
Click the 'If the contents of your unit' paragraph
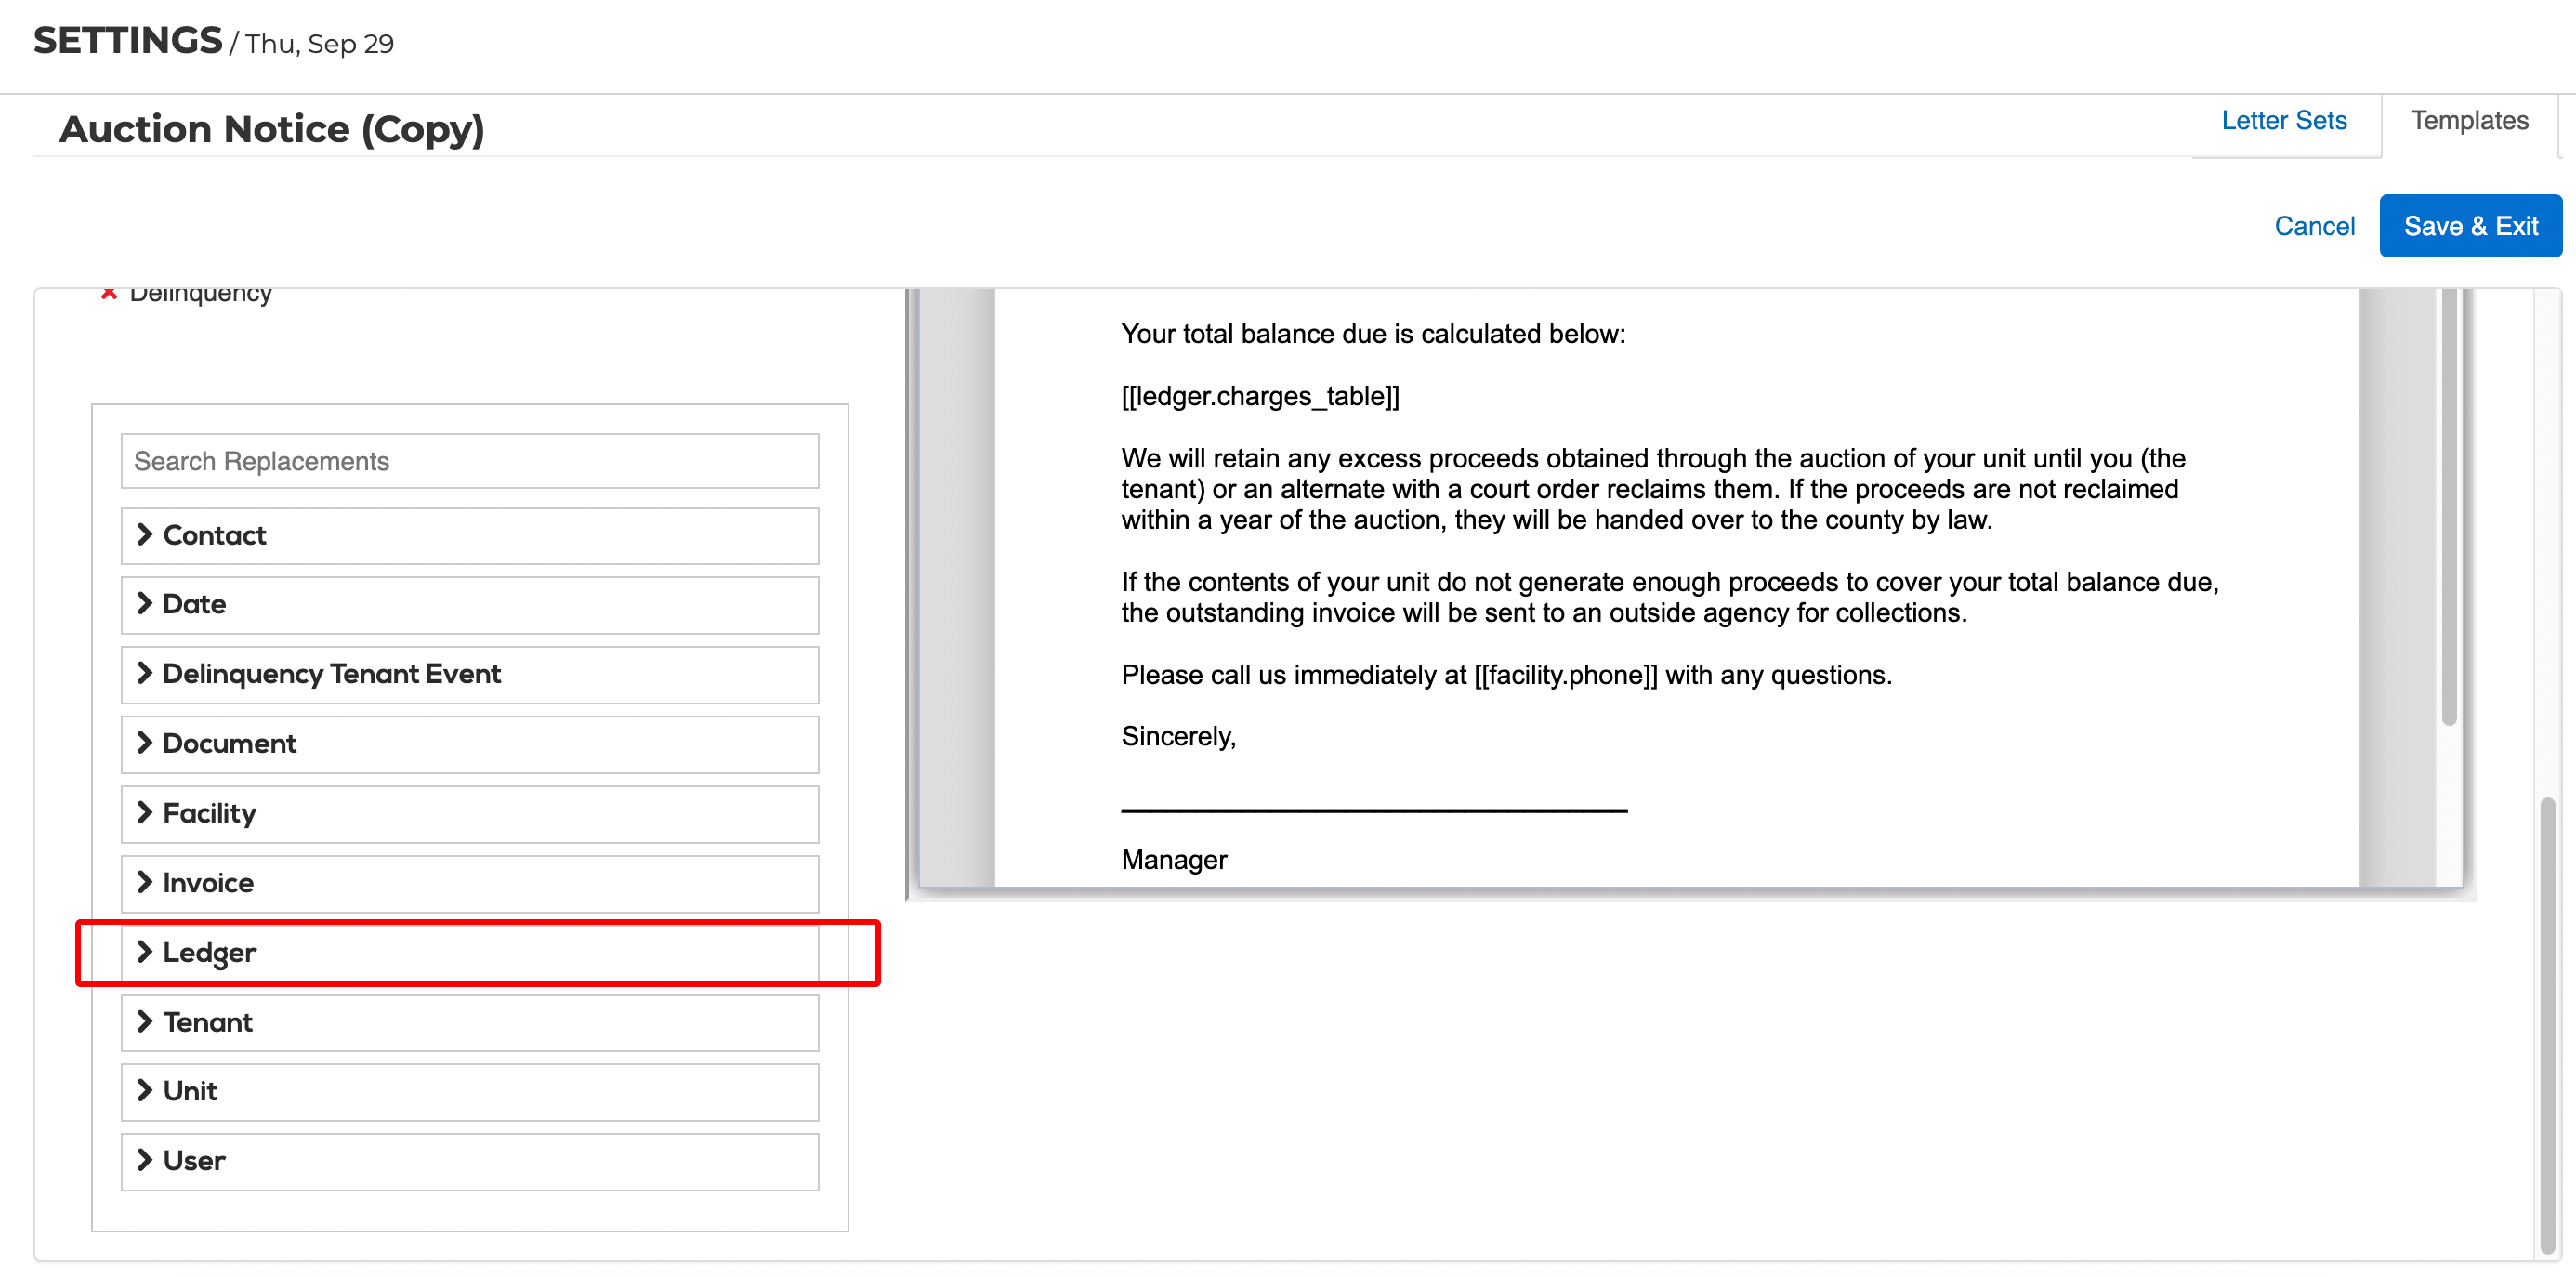[1670, 598]
